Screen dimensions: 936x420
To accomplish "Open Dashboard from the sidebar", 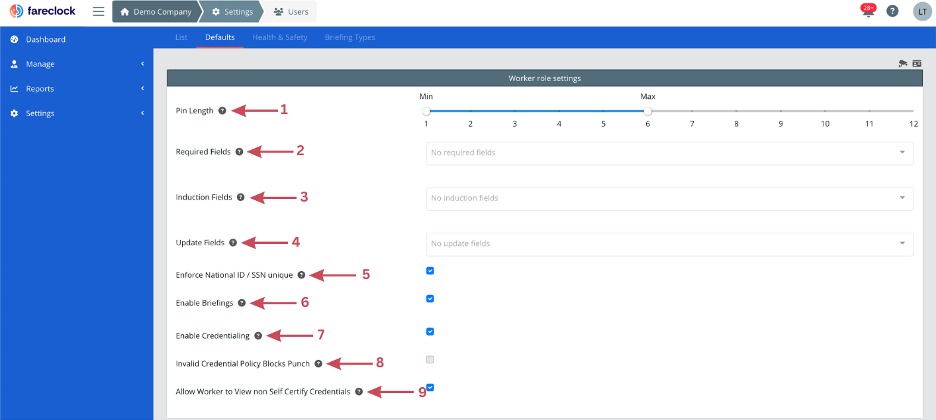I will 45,39.
